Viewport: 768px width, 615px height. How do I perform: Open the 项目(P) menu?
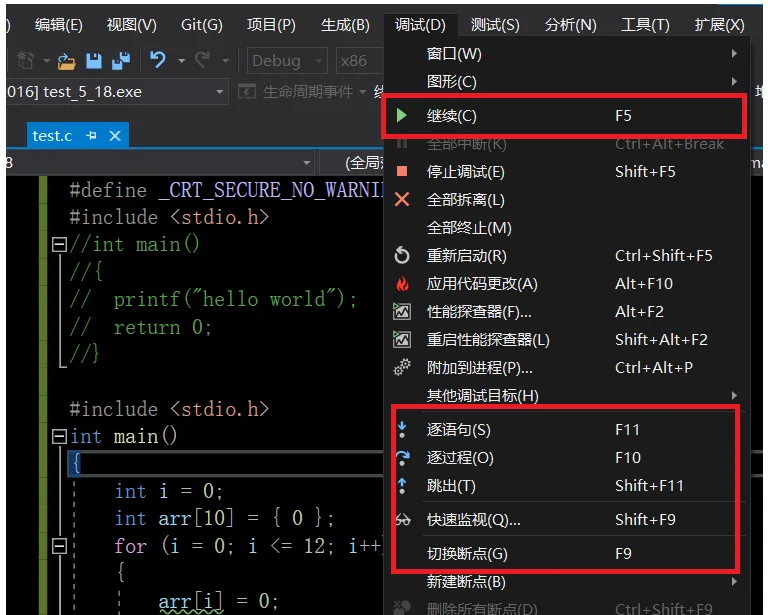[271, 24]
